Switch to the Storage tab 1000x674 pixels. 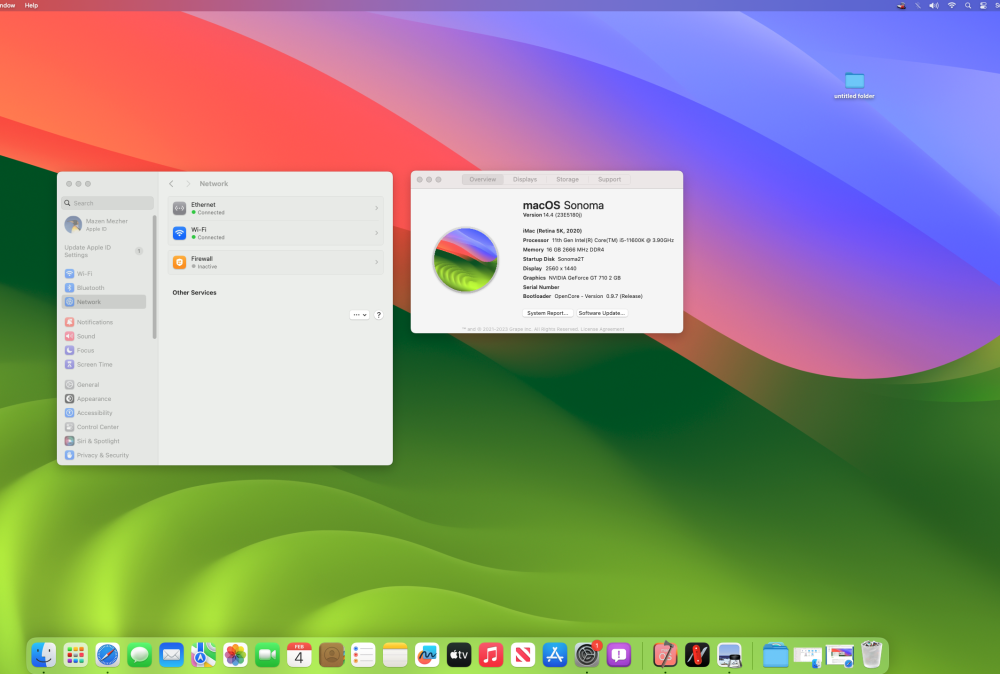[x=567, y=179]
